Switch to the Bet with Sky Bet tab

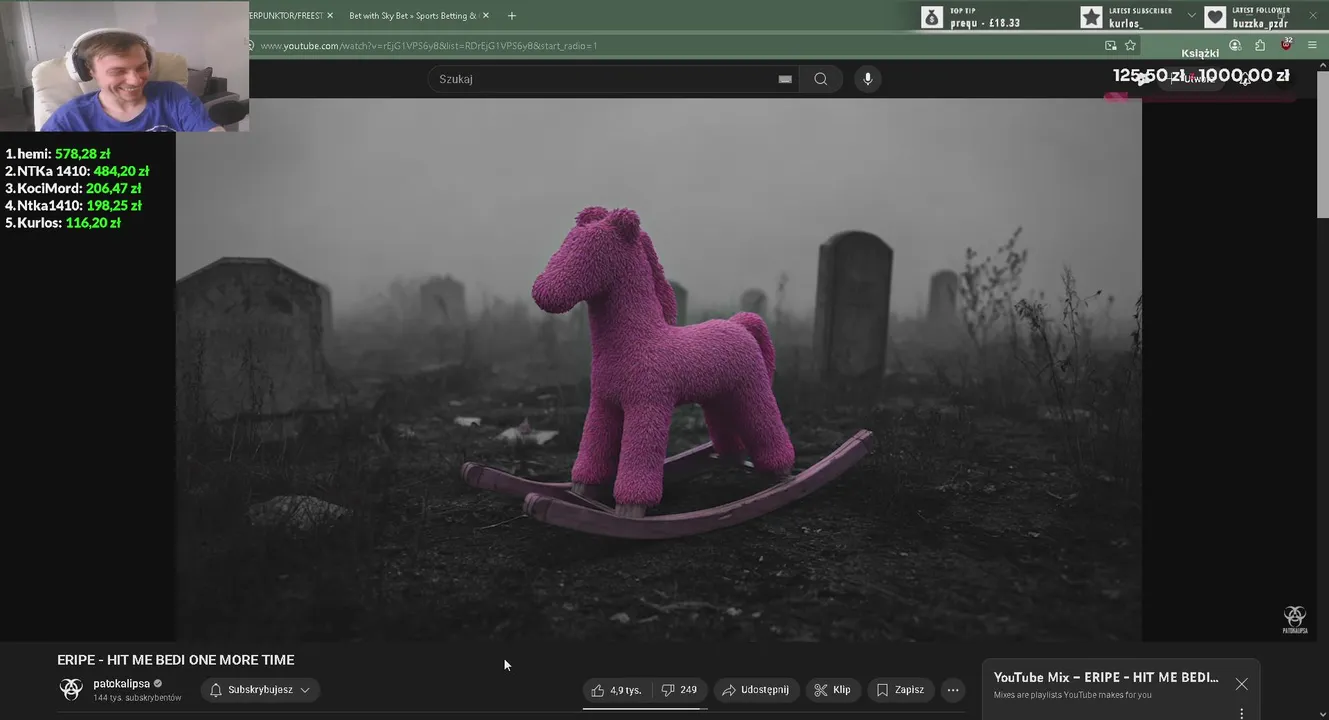pyautogui.click(x=412, y=16)
